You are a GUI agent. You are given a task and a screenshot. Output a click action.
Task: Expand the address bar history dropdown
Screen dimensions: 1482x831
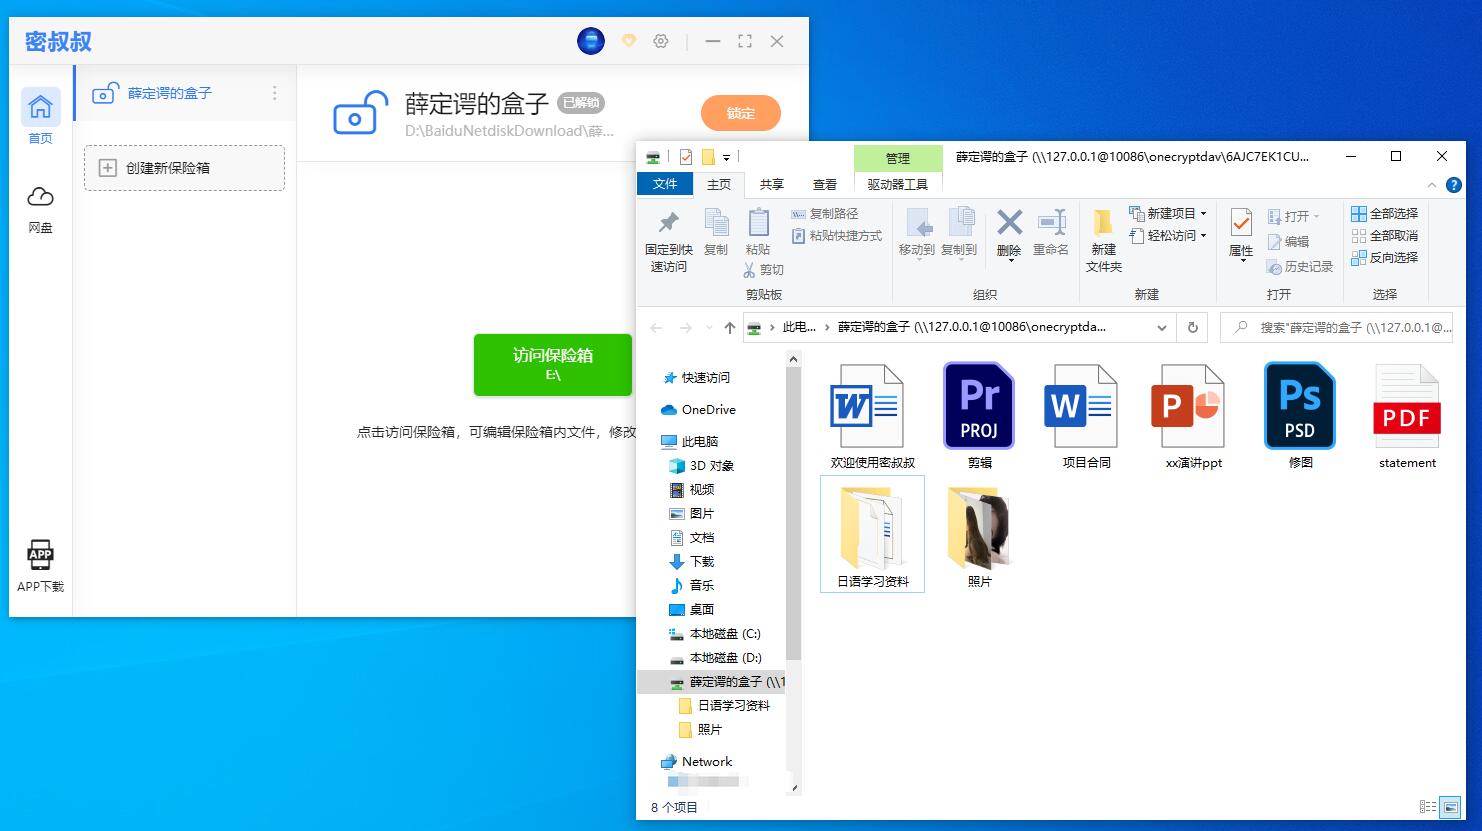[1161, 328]
